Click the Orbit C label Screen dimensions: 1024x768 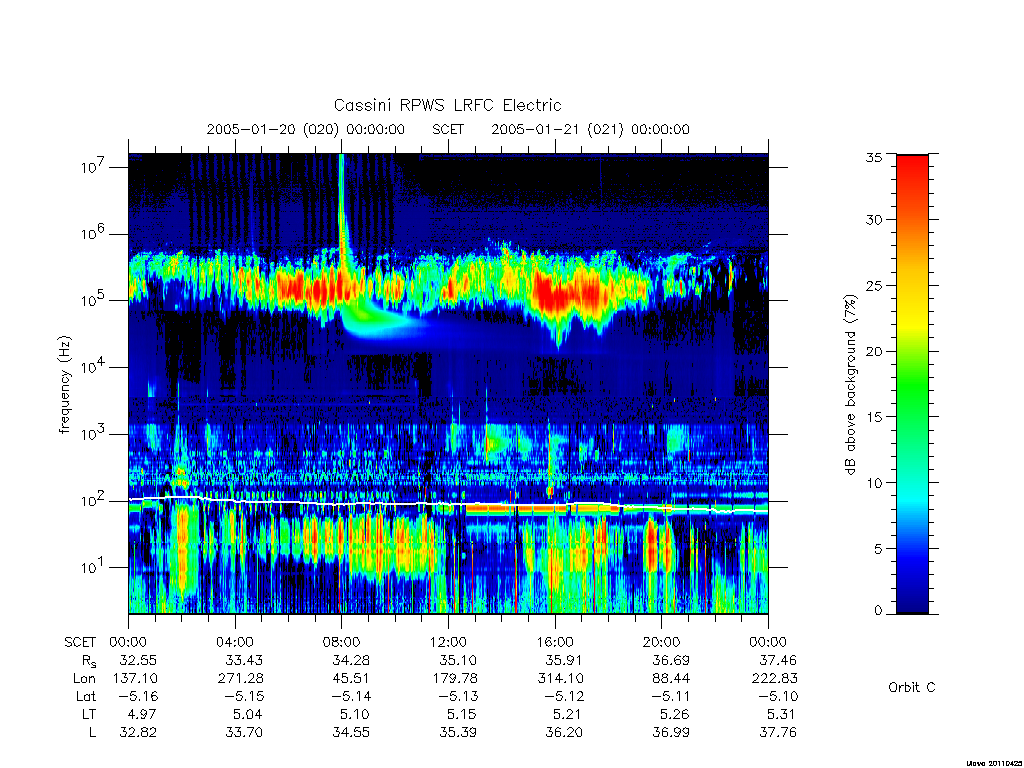[x=912, y=687]
